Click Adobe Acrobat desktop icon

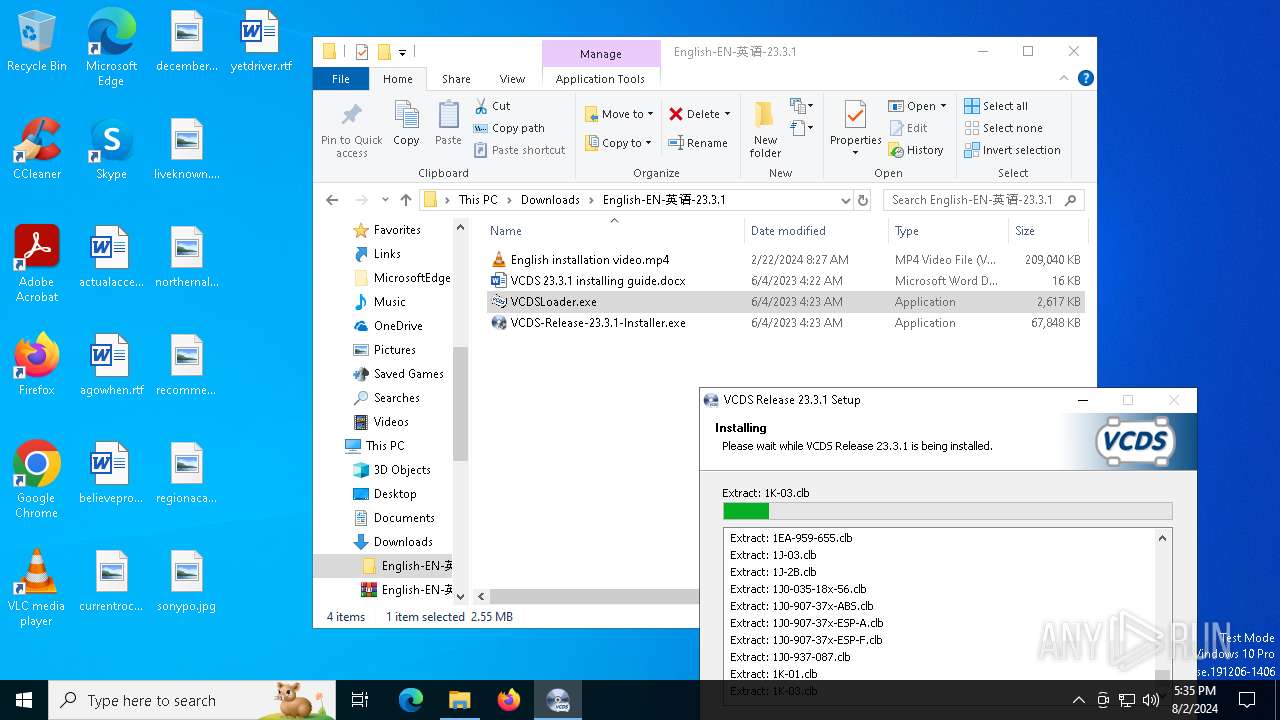coord(37,264)
